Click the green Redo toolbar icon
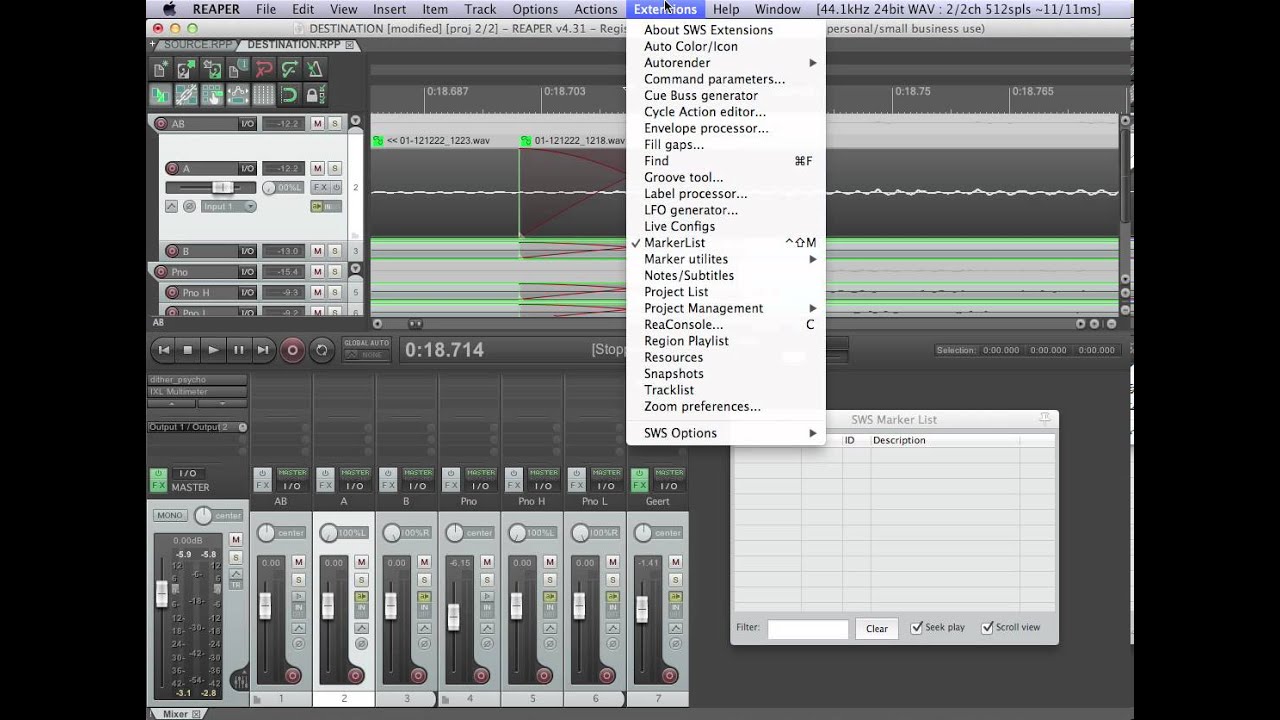Image resolution: width=1280 pixels, height=720 pixels. pos(289,69)
